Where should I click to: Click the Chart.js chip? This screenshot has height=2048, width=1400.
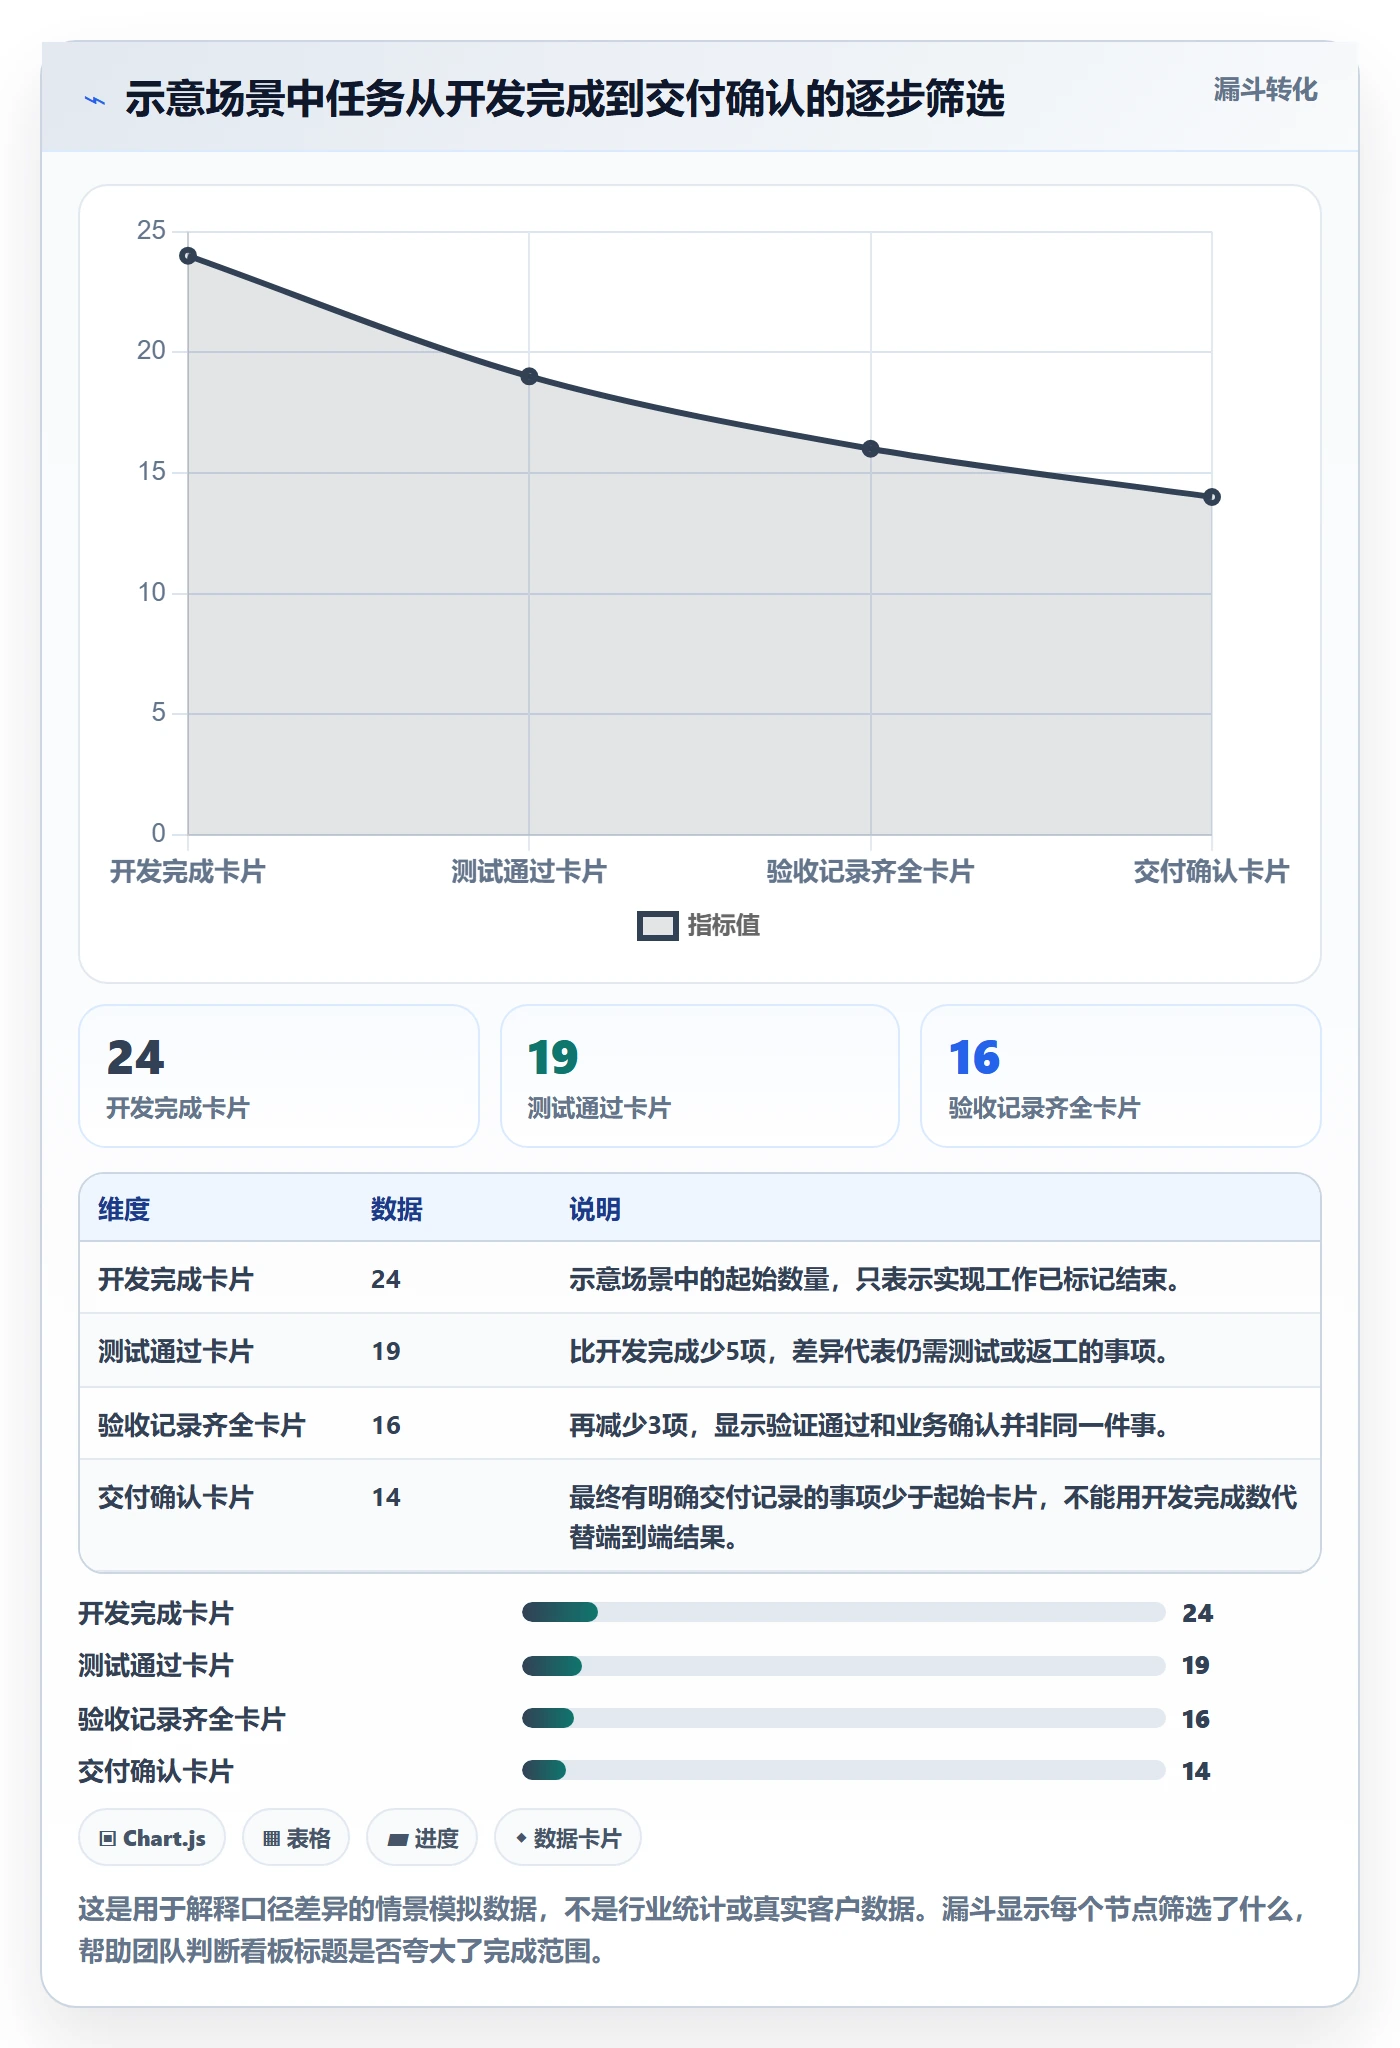pos(152,1838)
